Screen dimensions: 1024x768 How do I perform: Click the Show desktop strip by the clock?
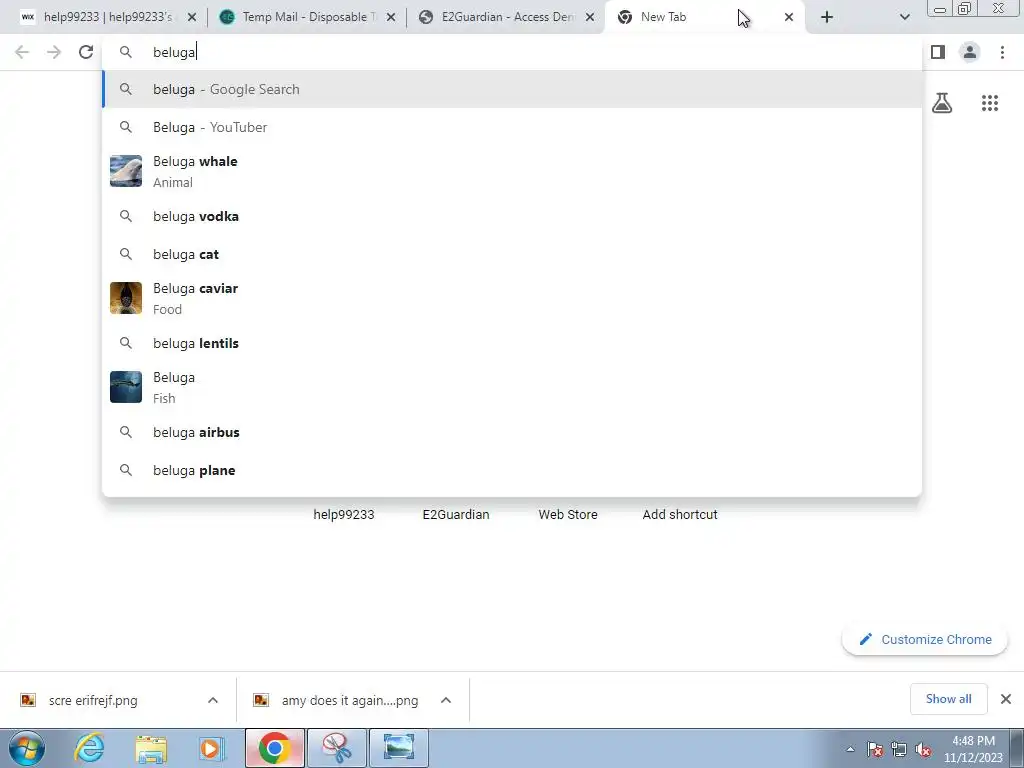pyautogui.click(x=1017, y=748)
